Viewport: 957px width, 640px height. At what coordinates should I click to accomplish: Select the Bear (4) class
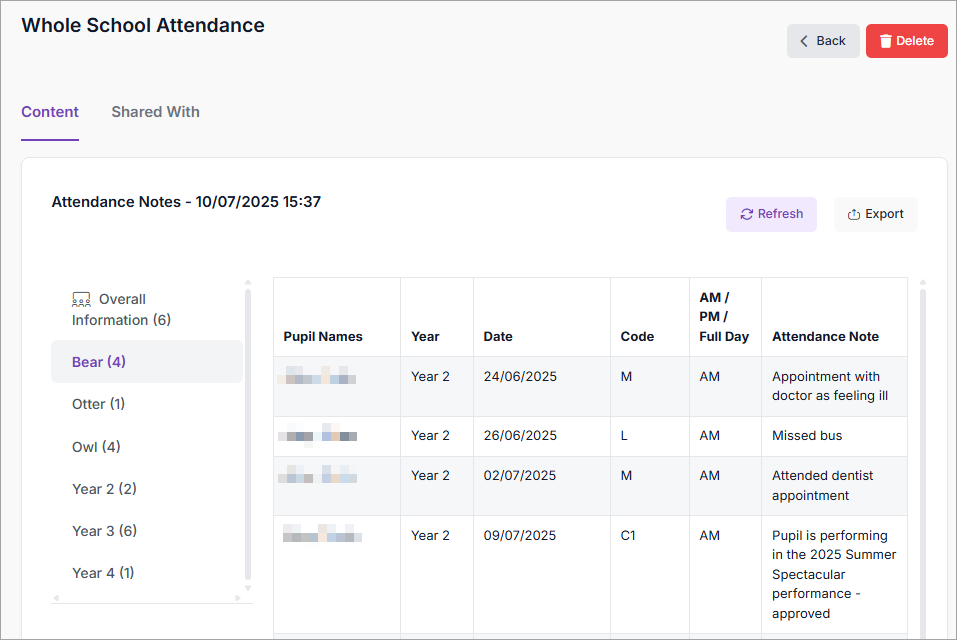coord(99,362)
